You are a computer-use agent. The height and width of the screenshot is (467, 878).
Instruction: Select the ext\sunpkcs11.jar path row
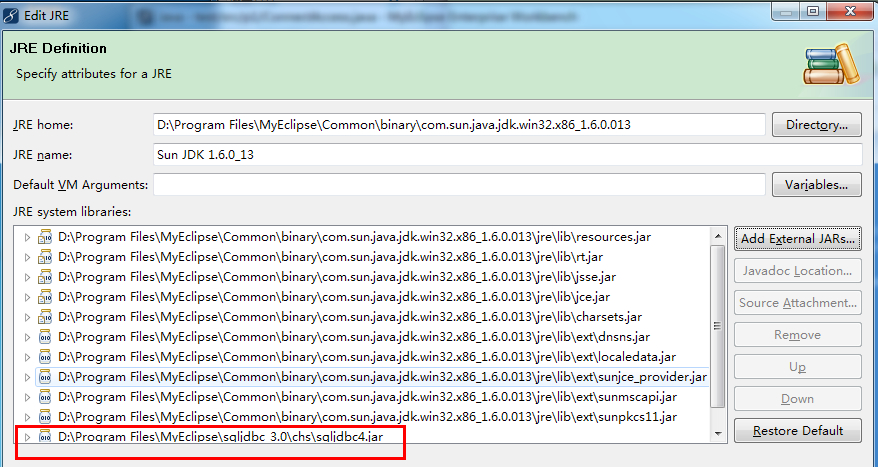(x=367, y=417)
